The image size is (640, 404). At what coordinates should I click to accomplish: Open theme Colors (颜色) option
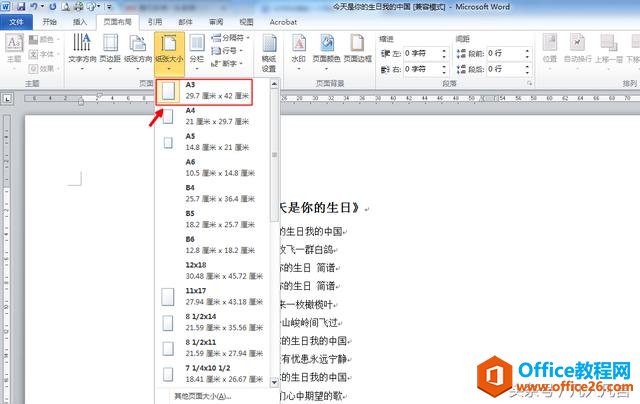43,39
